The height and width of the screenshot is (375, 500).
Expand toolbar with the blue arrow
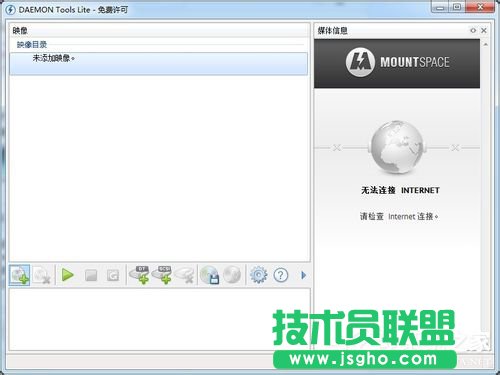click(x=303, y=275)
